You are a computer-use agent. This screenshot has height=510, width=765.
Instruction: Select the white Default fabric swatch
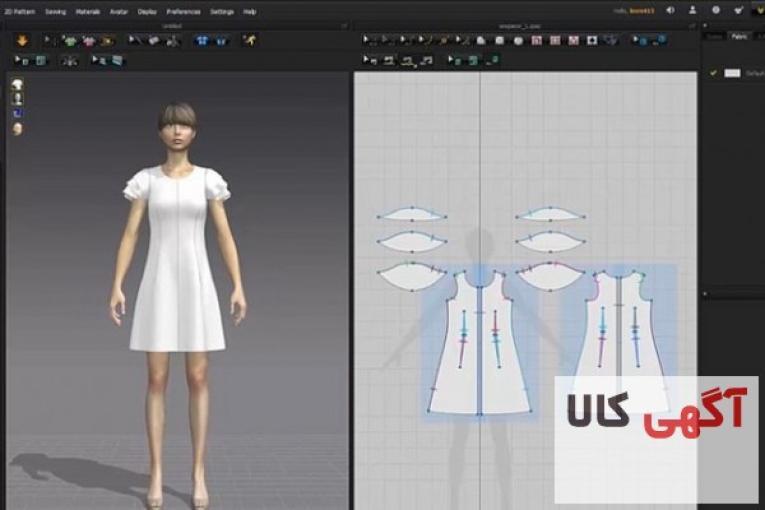click(x=732, y=73)
